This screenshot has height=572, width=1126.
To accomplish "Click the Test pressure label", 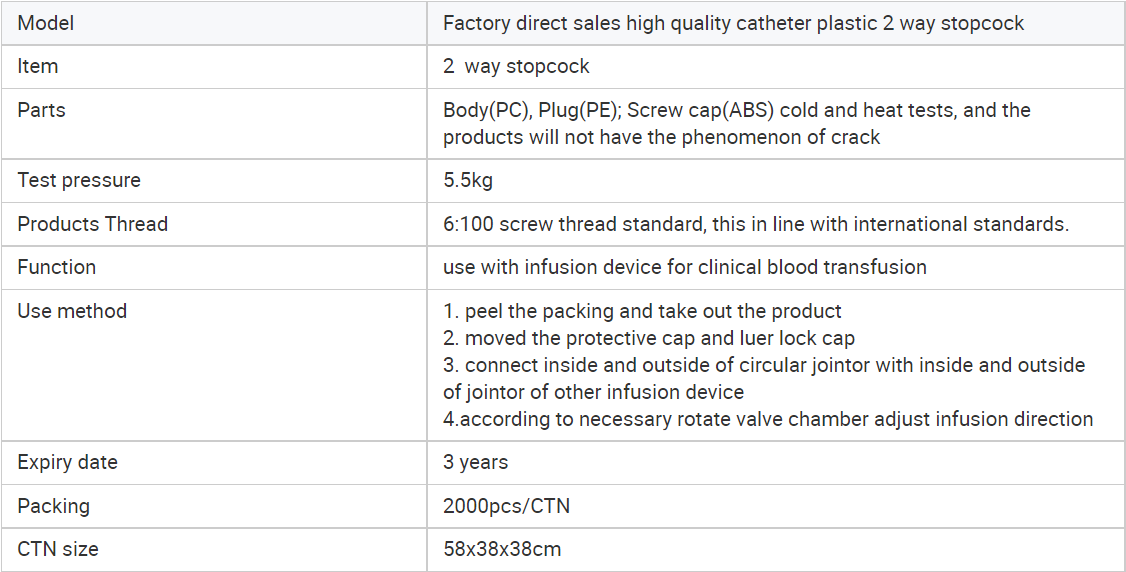I will [79, 180].
